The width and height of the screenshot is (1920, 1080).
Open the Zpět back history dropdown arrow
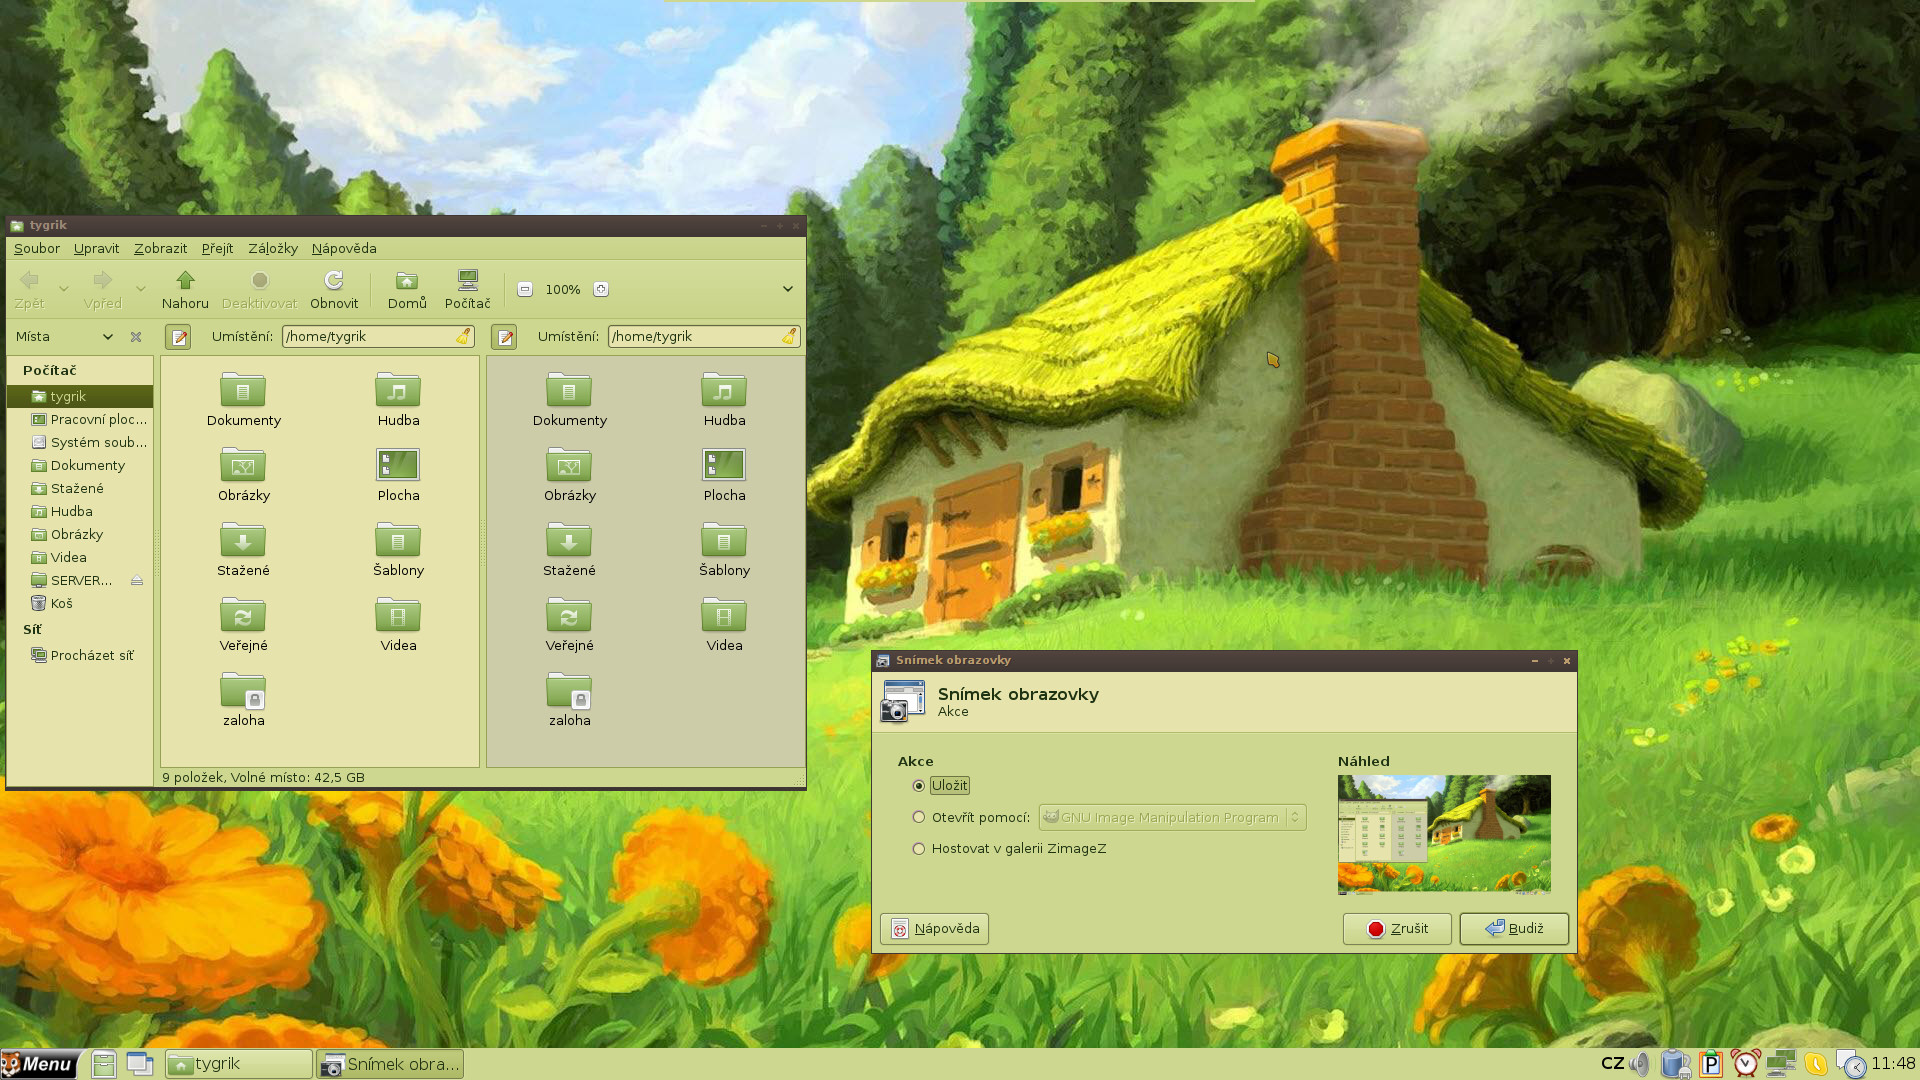(63, 289)
